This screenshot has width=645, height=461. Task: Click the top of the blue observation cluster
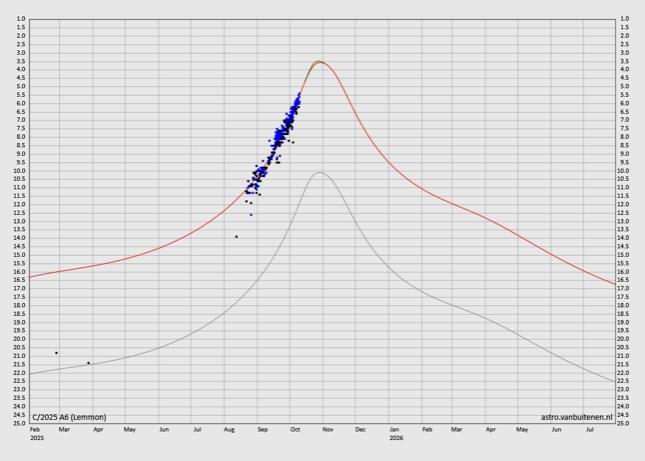tap(299, 93)
